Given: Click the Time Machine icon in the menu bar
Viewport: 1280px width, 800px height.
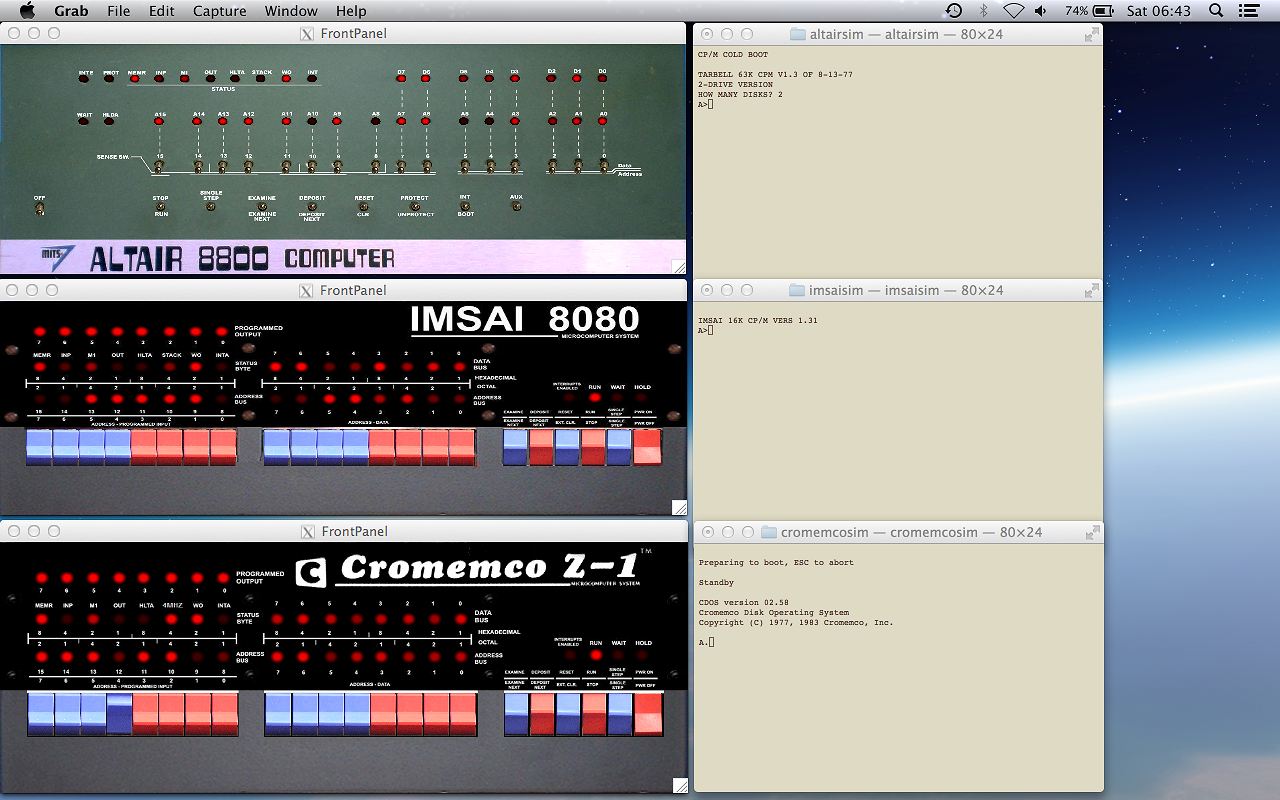Looking at the screenshot, I should 953,11.
